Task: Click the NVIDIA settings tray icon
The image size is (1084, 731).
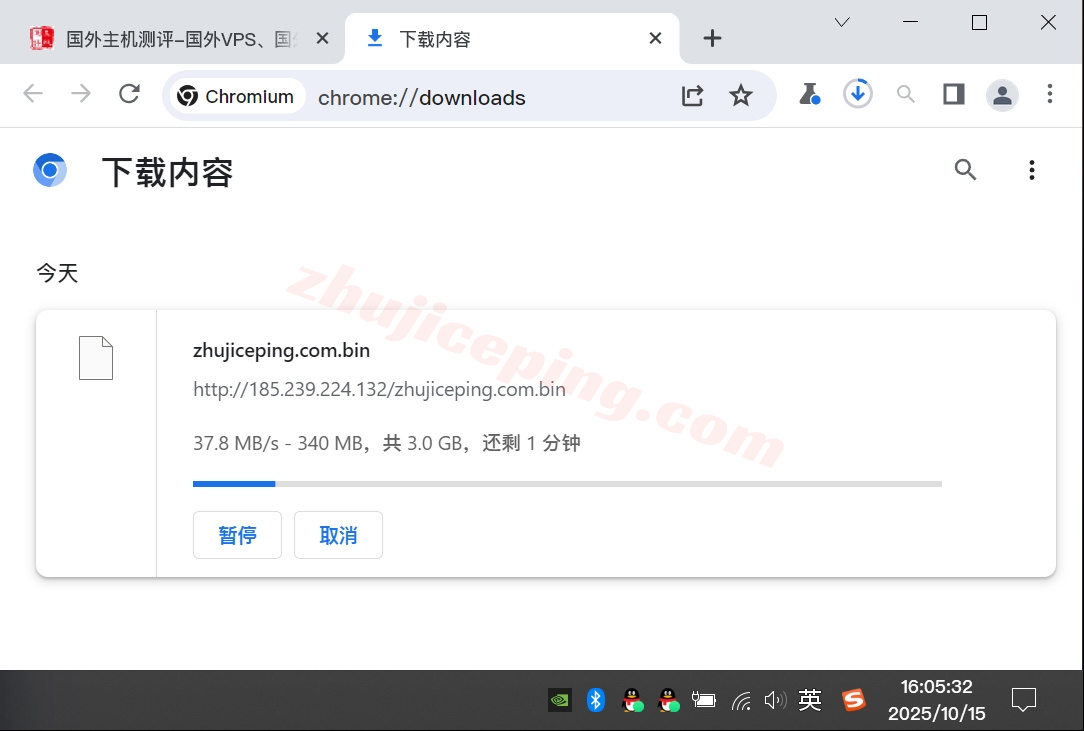Action: pyautogui.click(x=560, y=700)
